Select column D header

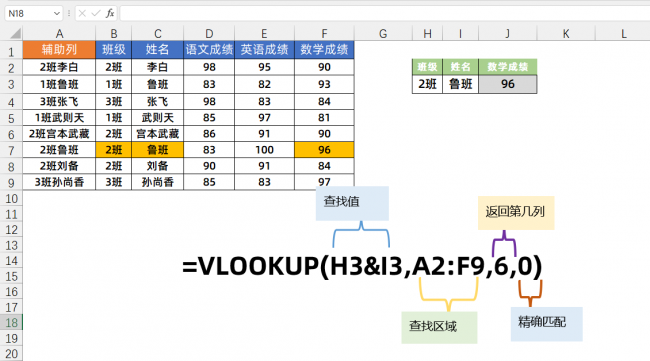coord(209,34)
